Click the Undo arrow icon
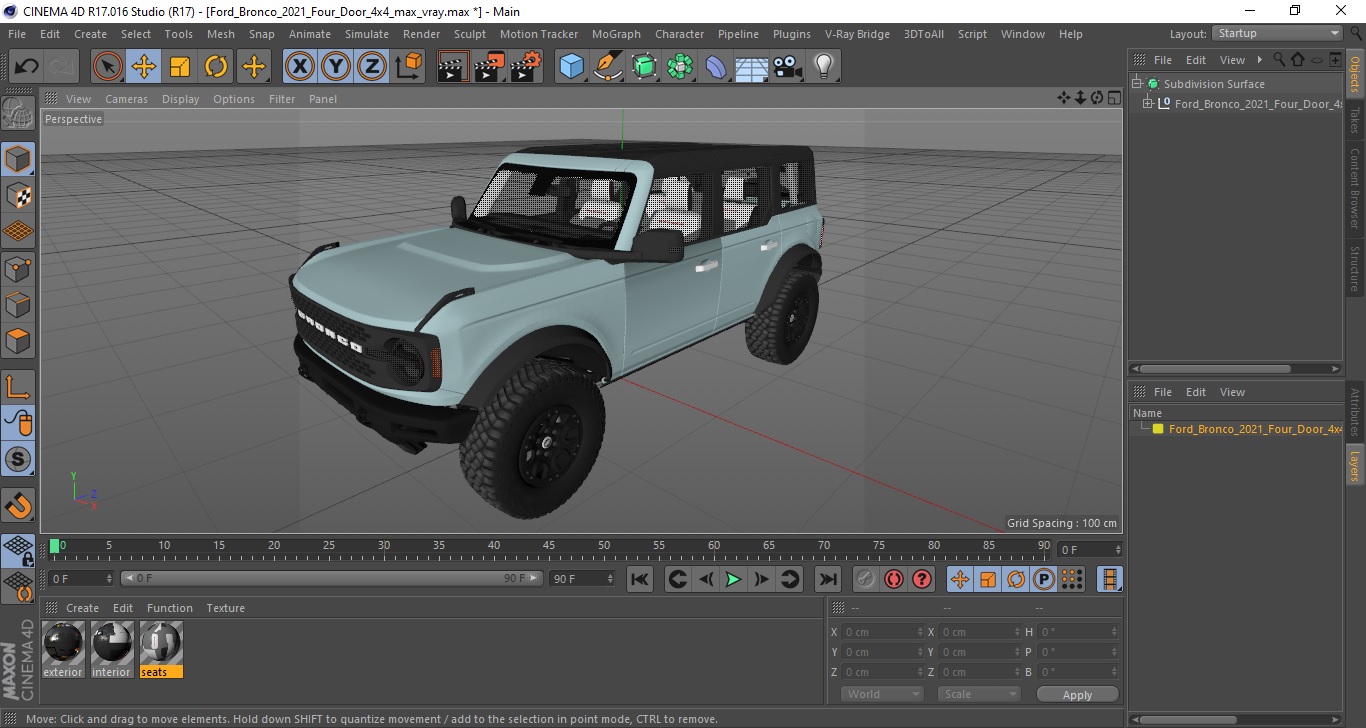Screen dimensions: 1366x728 point(26,67)
